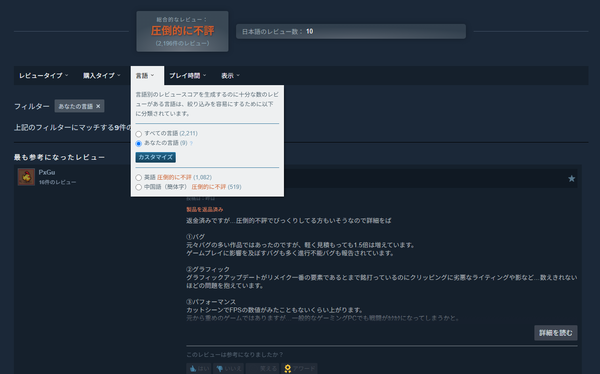Open the PxGu profile name link
The image size is (600, 374).
(x=47, y=172)
